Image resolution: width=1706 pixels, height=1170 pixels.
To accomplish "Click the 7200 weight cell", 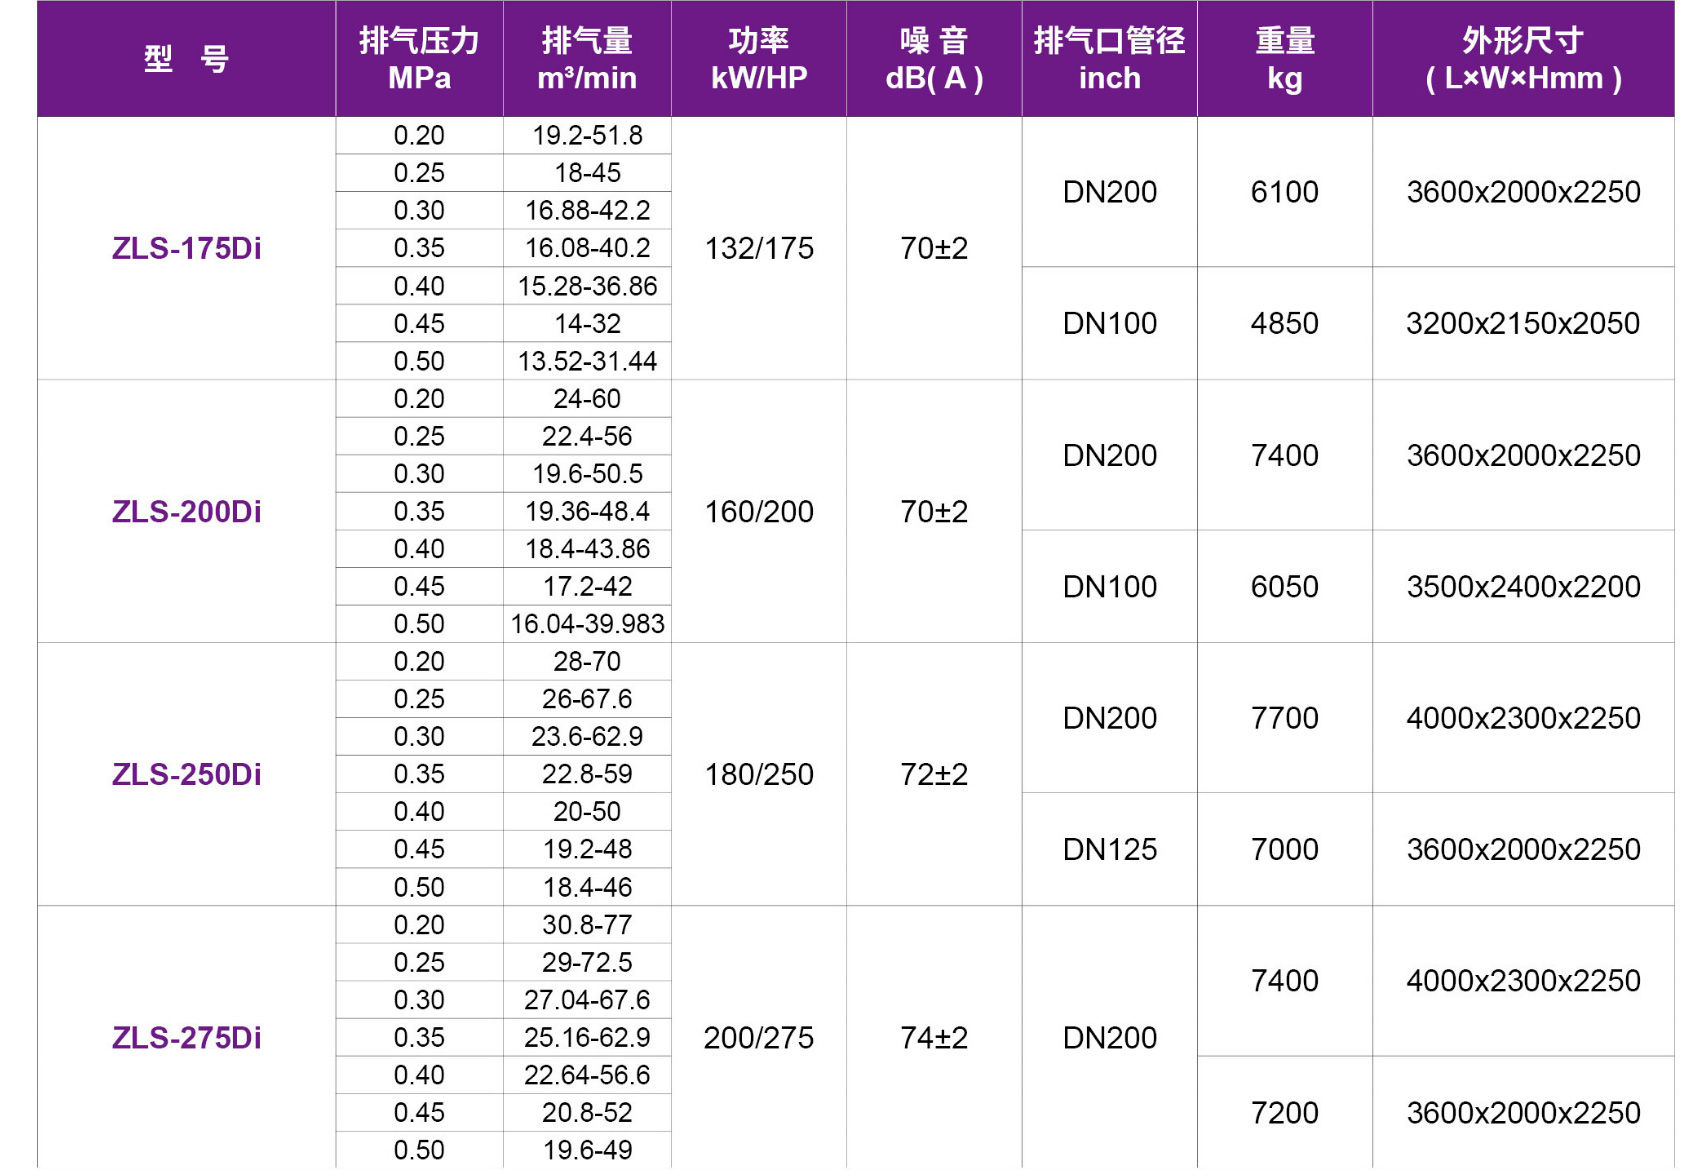I will point(1285,1112).
